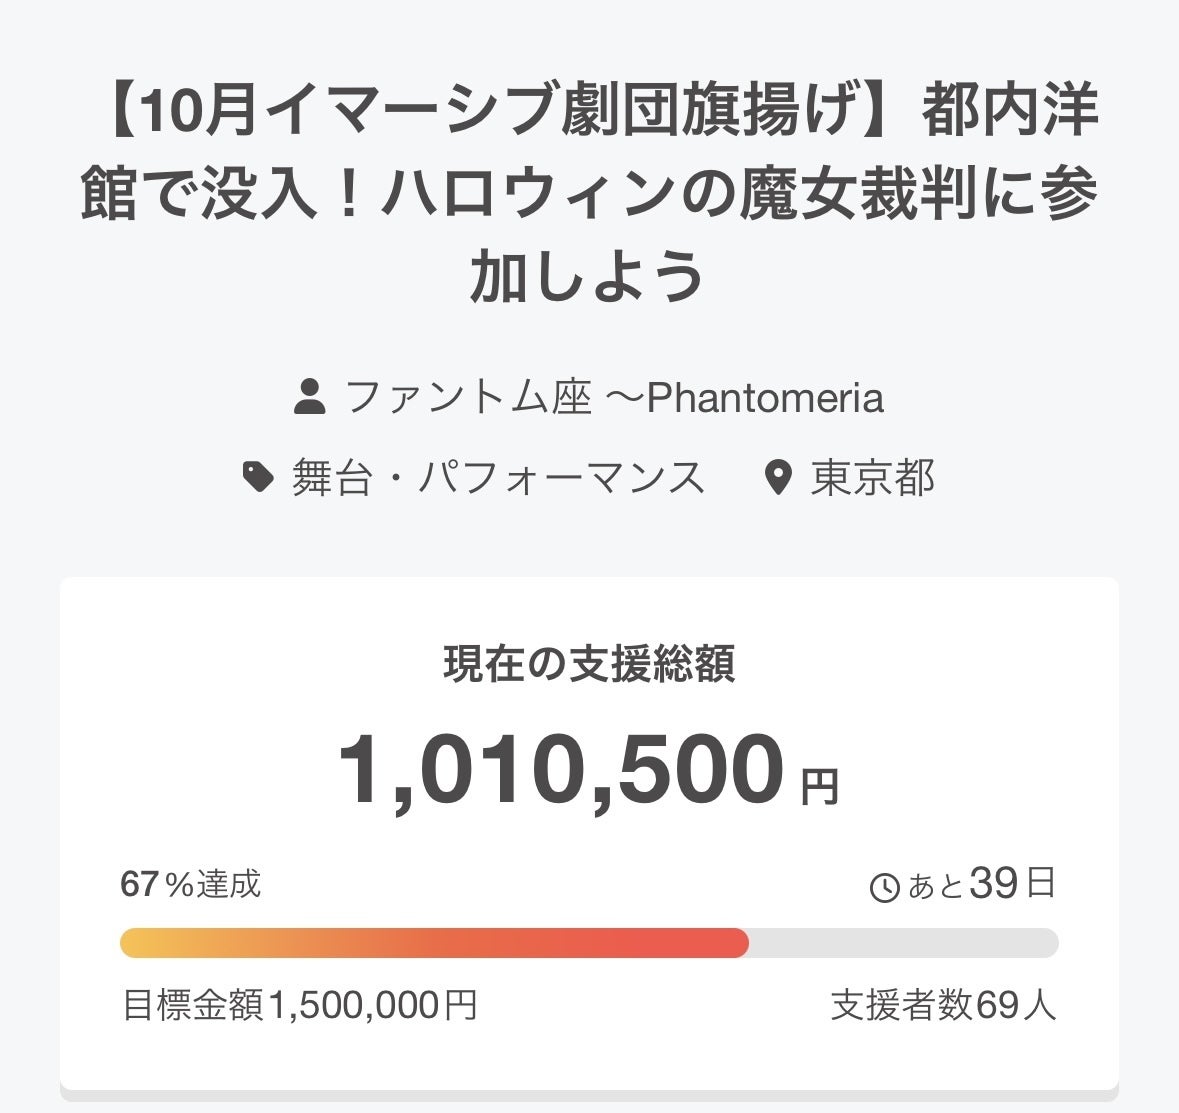
Task: Select the 東京都 location link
Action: (x=872, y=477)
